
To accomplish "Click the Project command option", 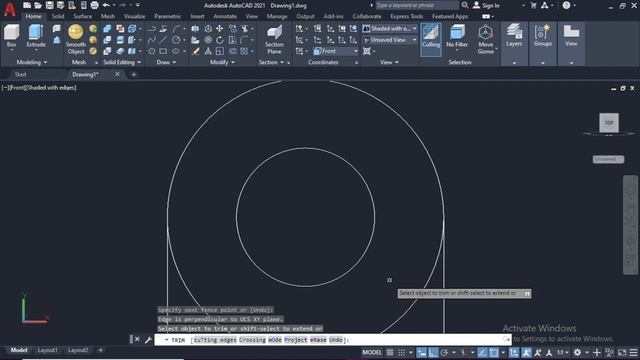I will click(x=296, y=340).
